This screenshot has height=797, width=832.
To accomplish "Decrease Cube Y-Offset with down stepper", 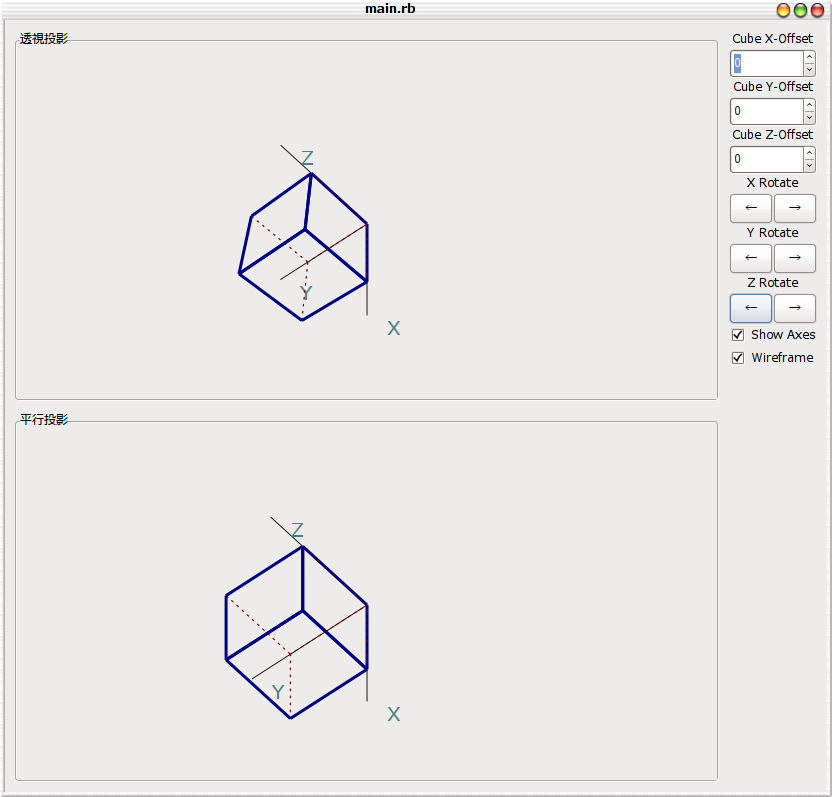I will click(x=809, y=117).
